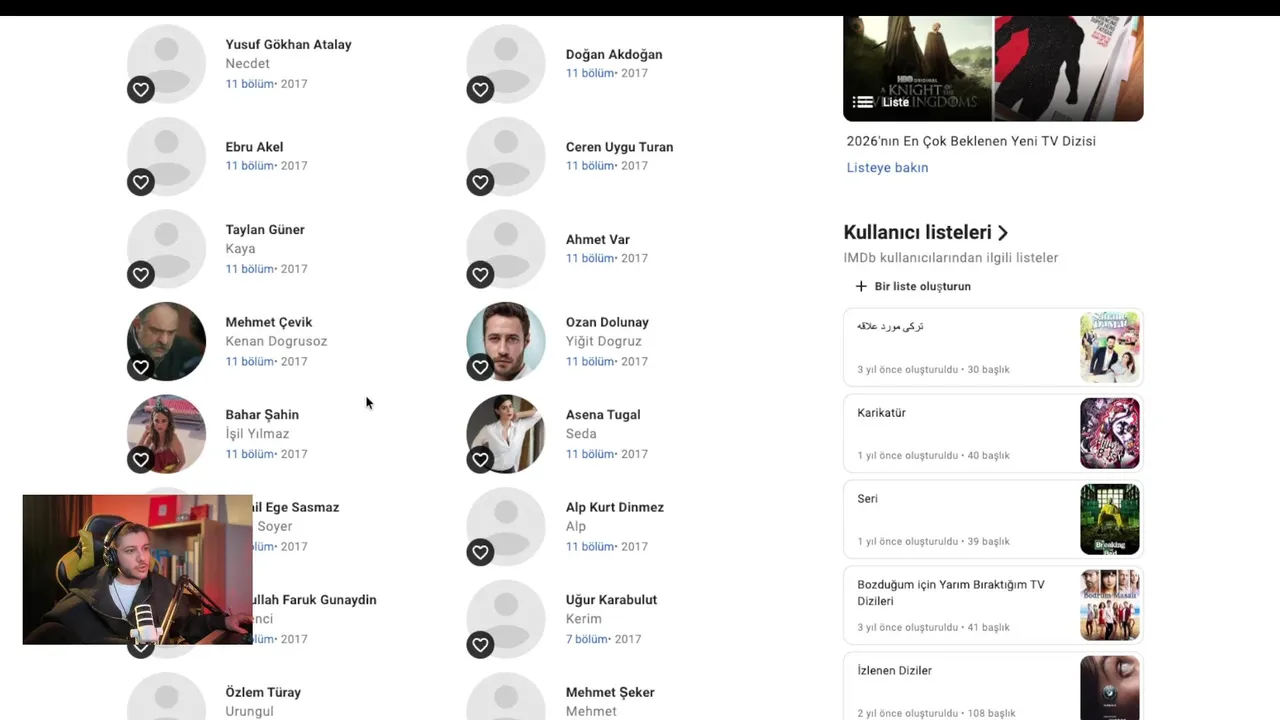Show Uğur Karabulut's 7 bölüm episodes

click(x=587, y=639)
